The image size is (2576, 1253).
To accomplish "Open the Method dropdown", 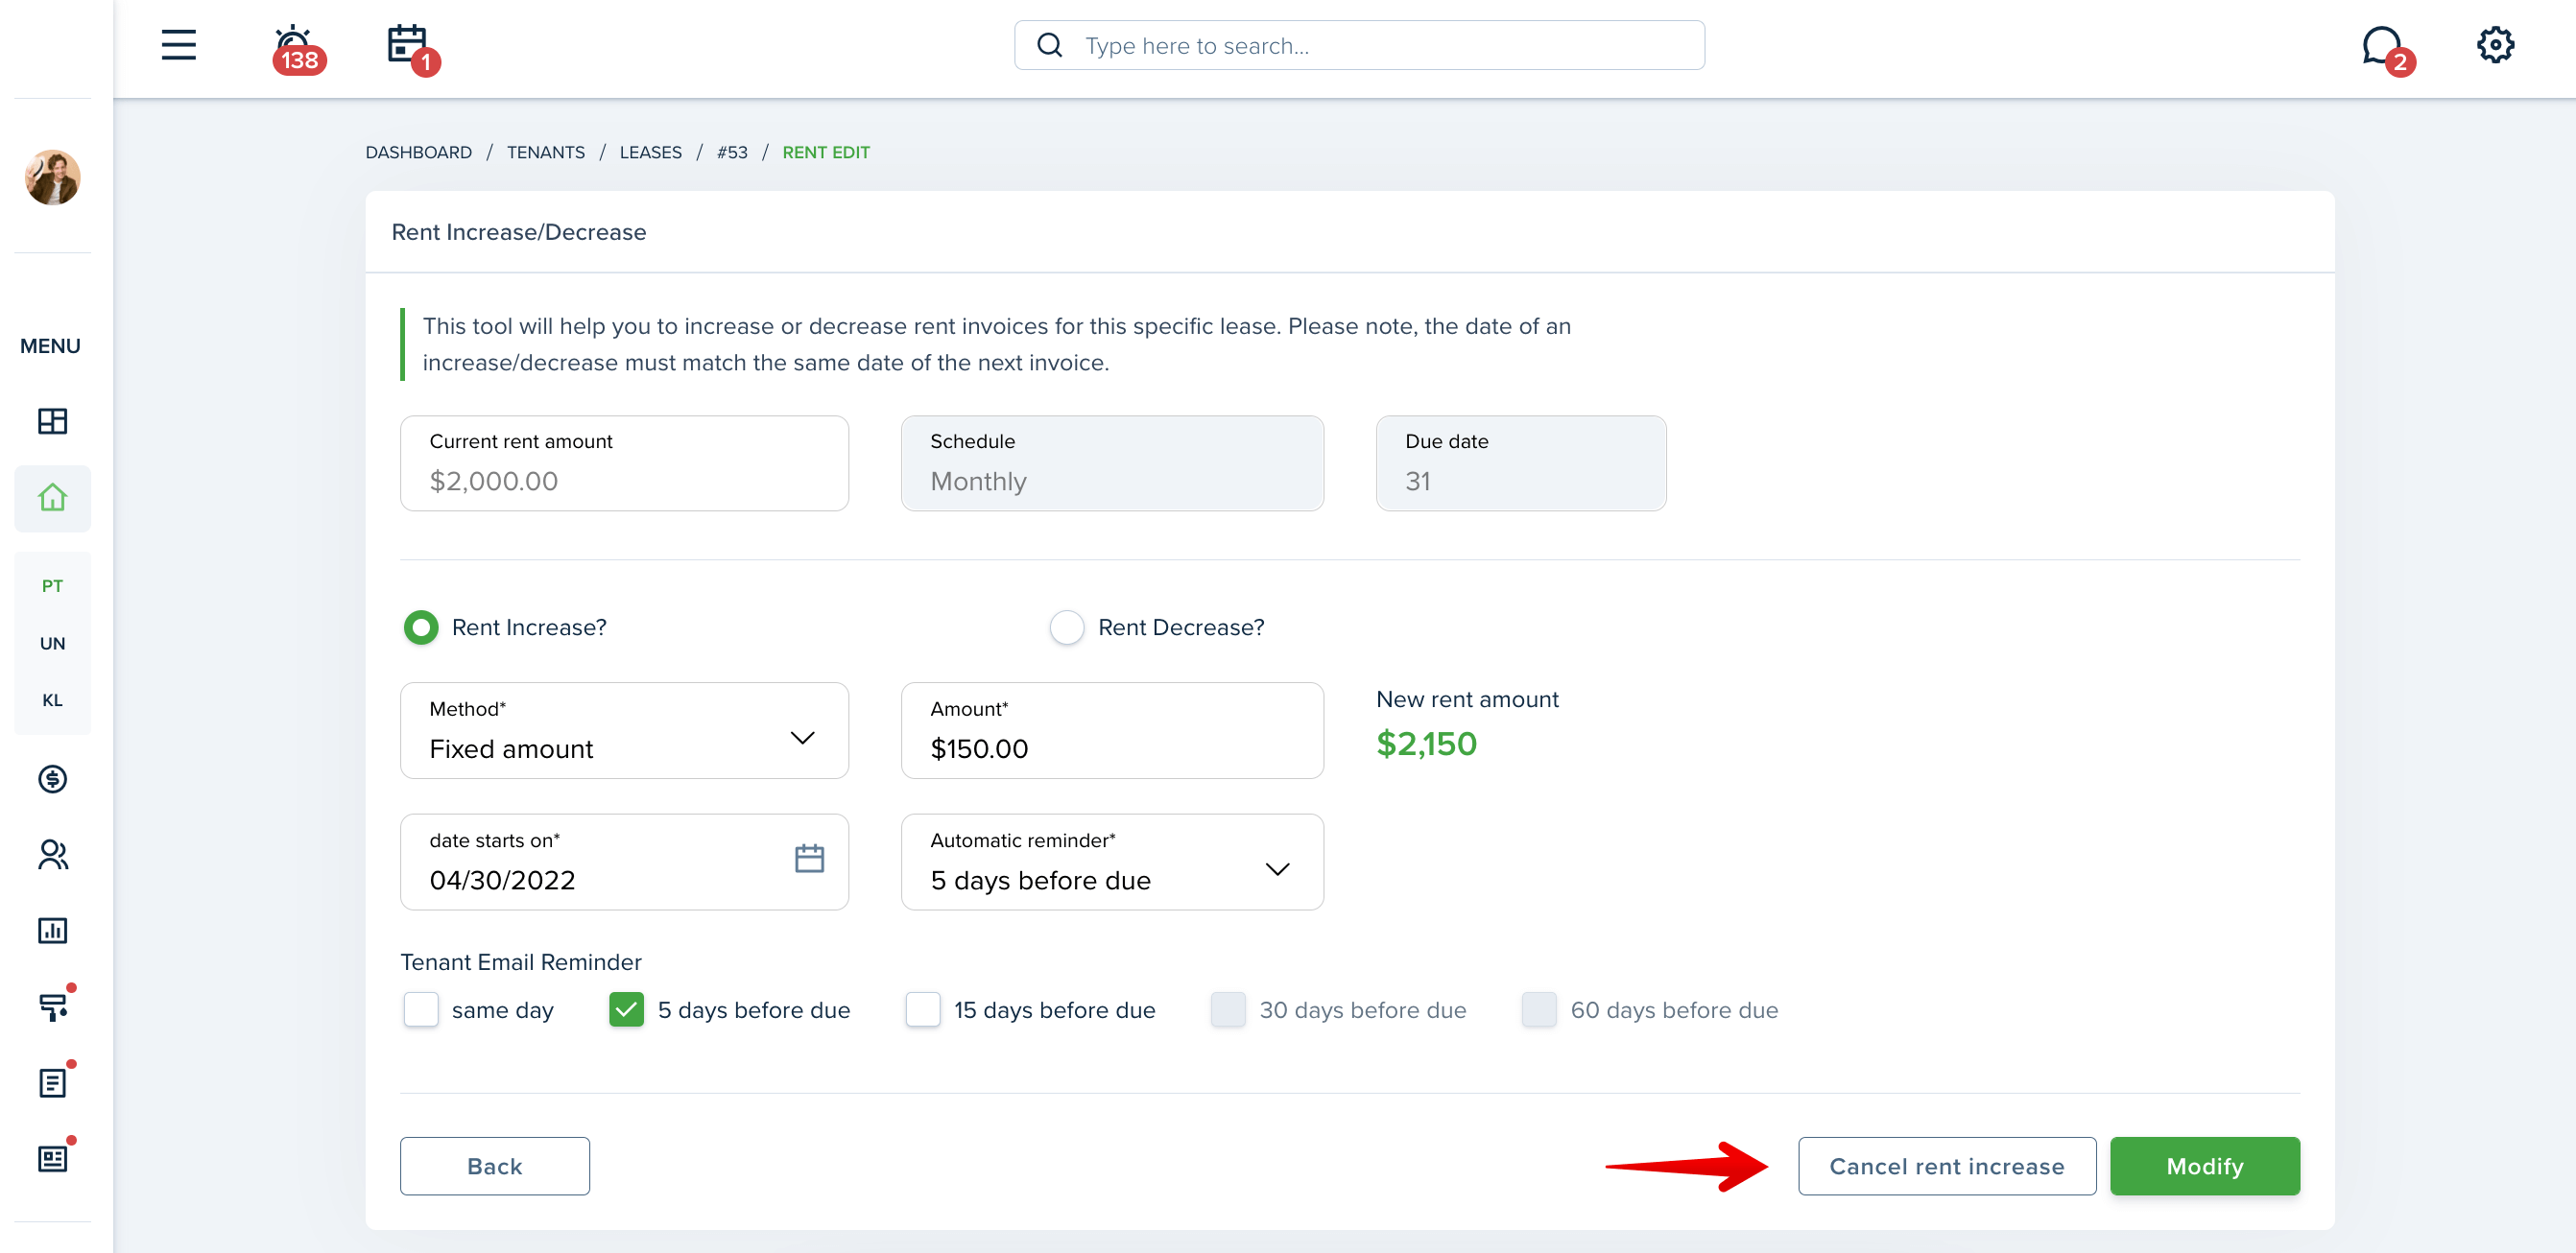I will click(x=624, y=730).
